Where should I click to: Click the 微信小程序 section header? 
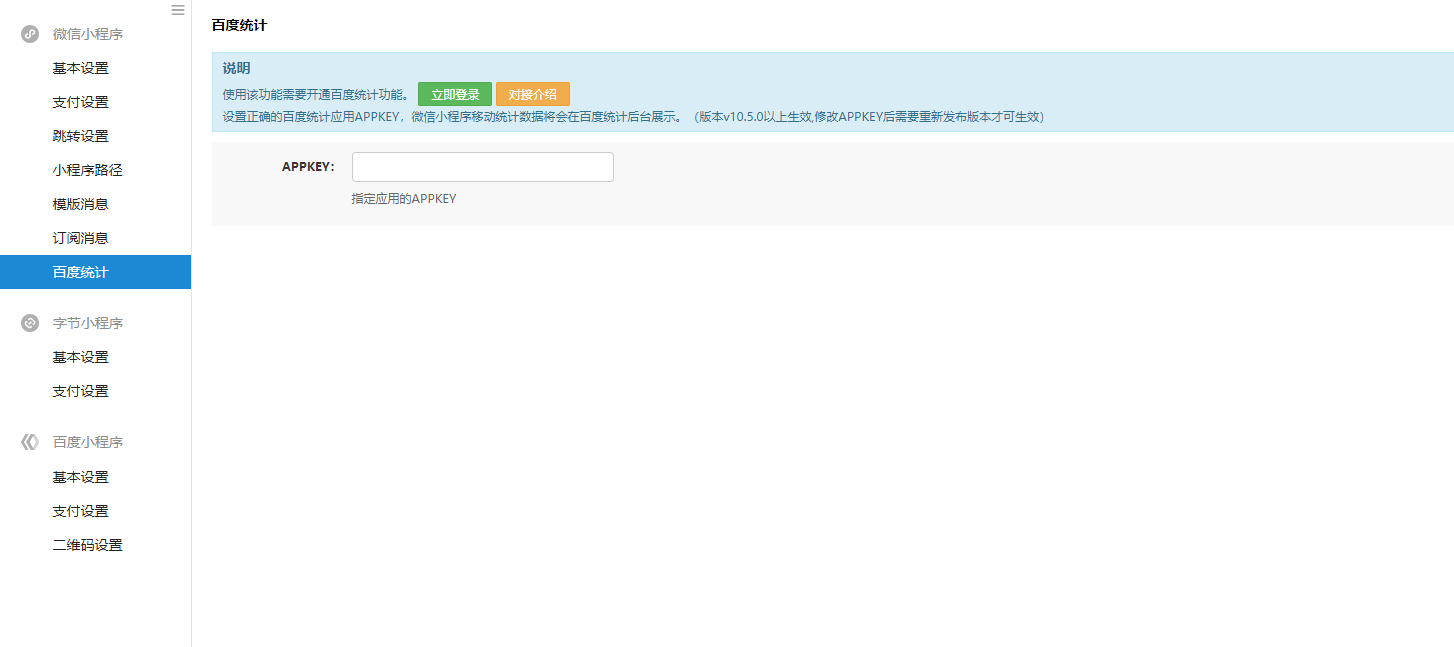coord(88,34)
